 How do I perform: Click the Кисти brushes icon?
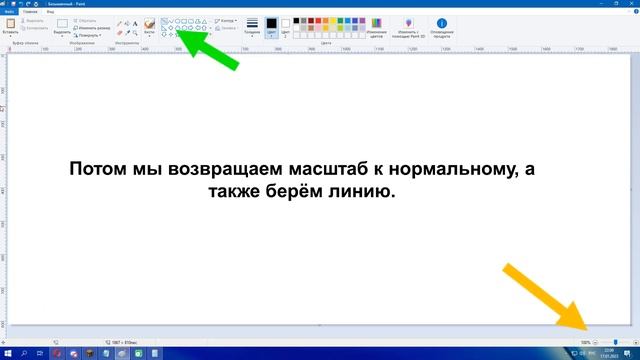coord(149,23)
